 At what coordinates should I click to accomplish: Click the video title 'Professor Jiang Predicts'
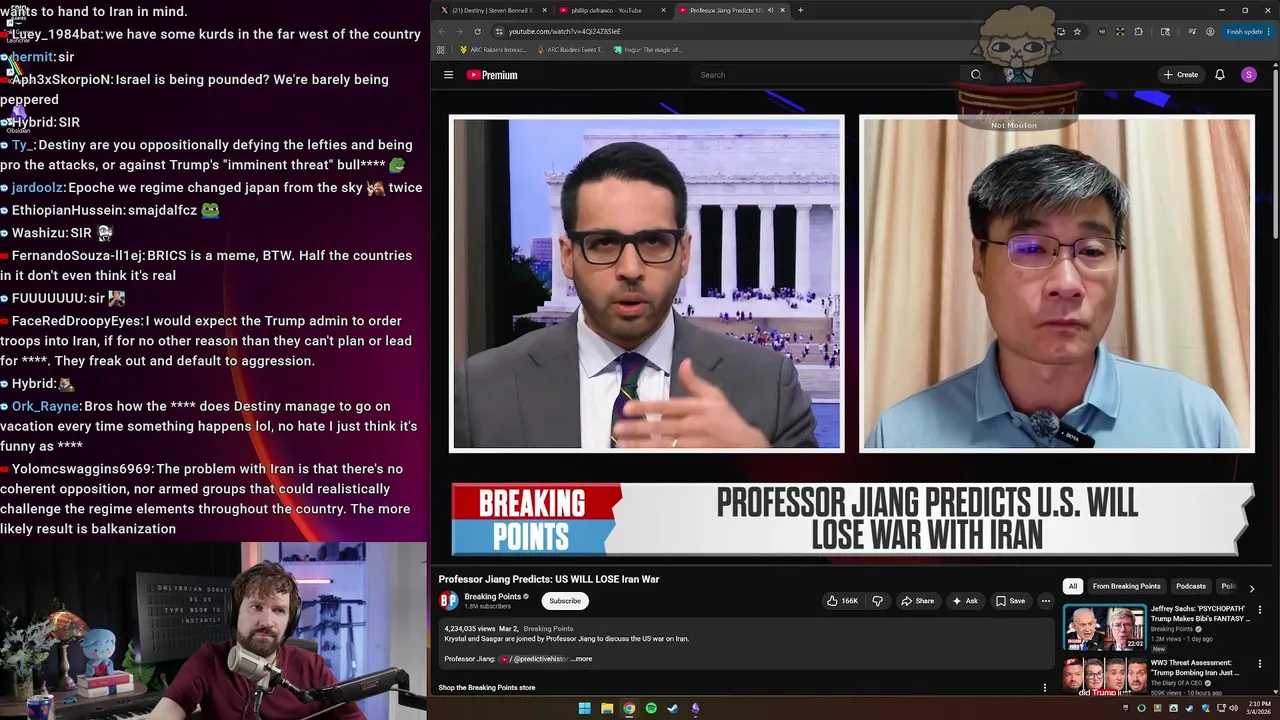(x=548, y=579)
